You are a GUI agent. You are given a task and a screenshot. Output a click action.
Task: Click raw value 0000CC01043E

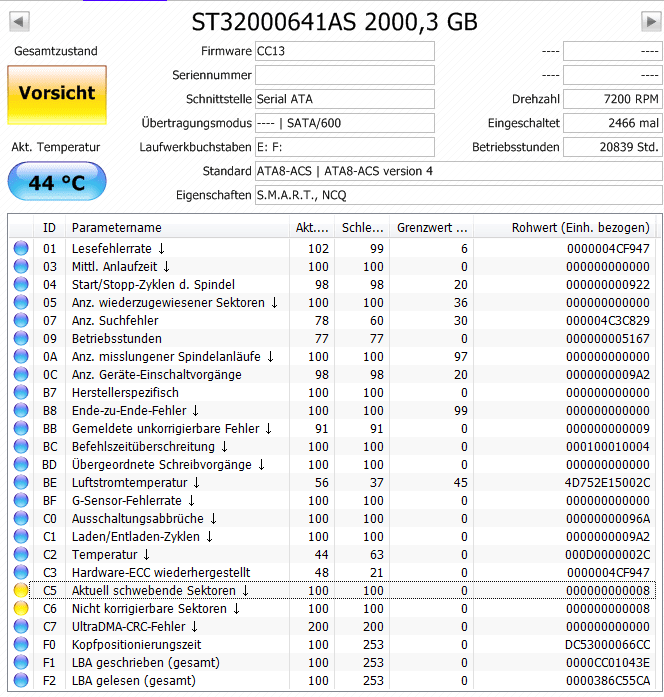pos(608,662)
